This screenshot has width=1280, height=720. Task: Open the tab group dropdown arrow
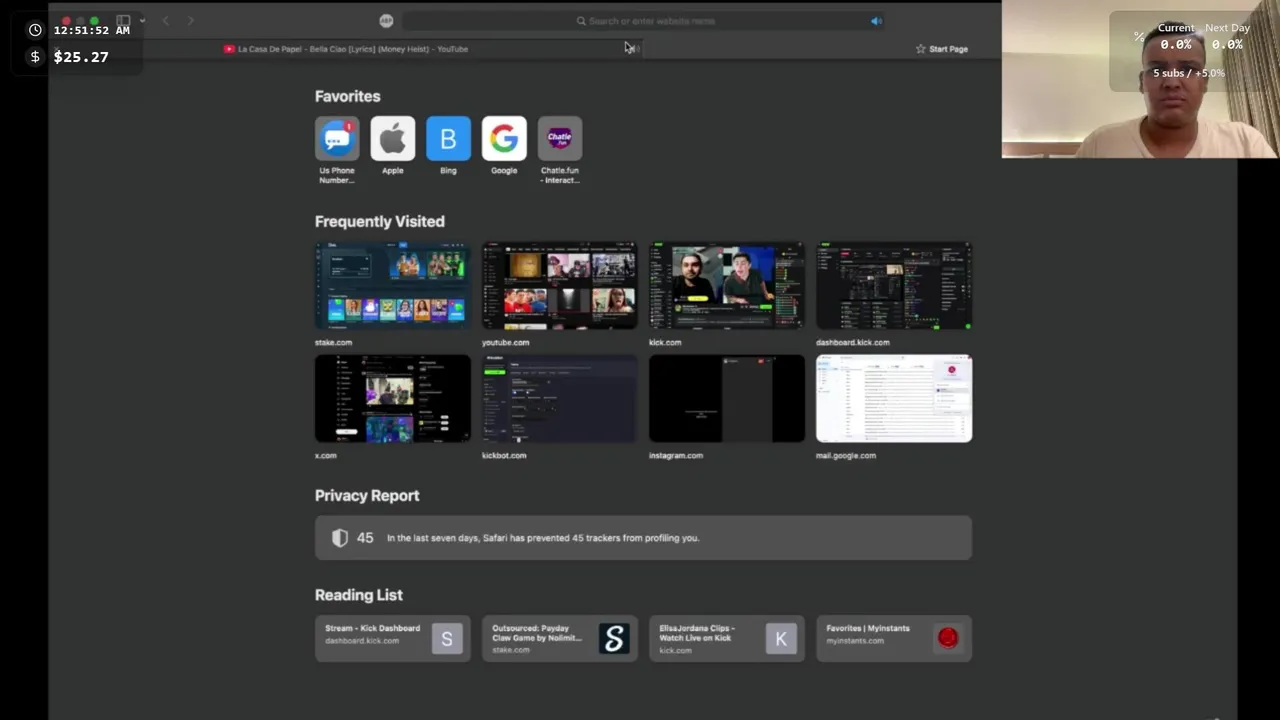pyautogui.click(x=142, y=20)
